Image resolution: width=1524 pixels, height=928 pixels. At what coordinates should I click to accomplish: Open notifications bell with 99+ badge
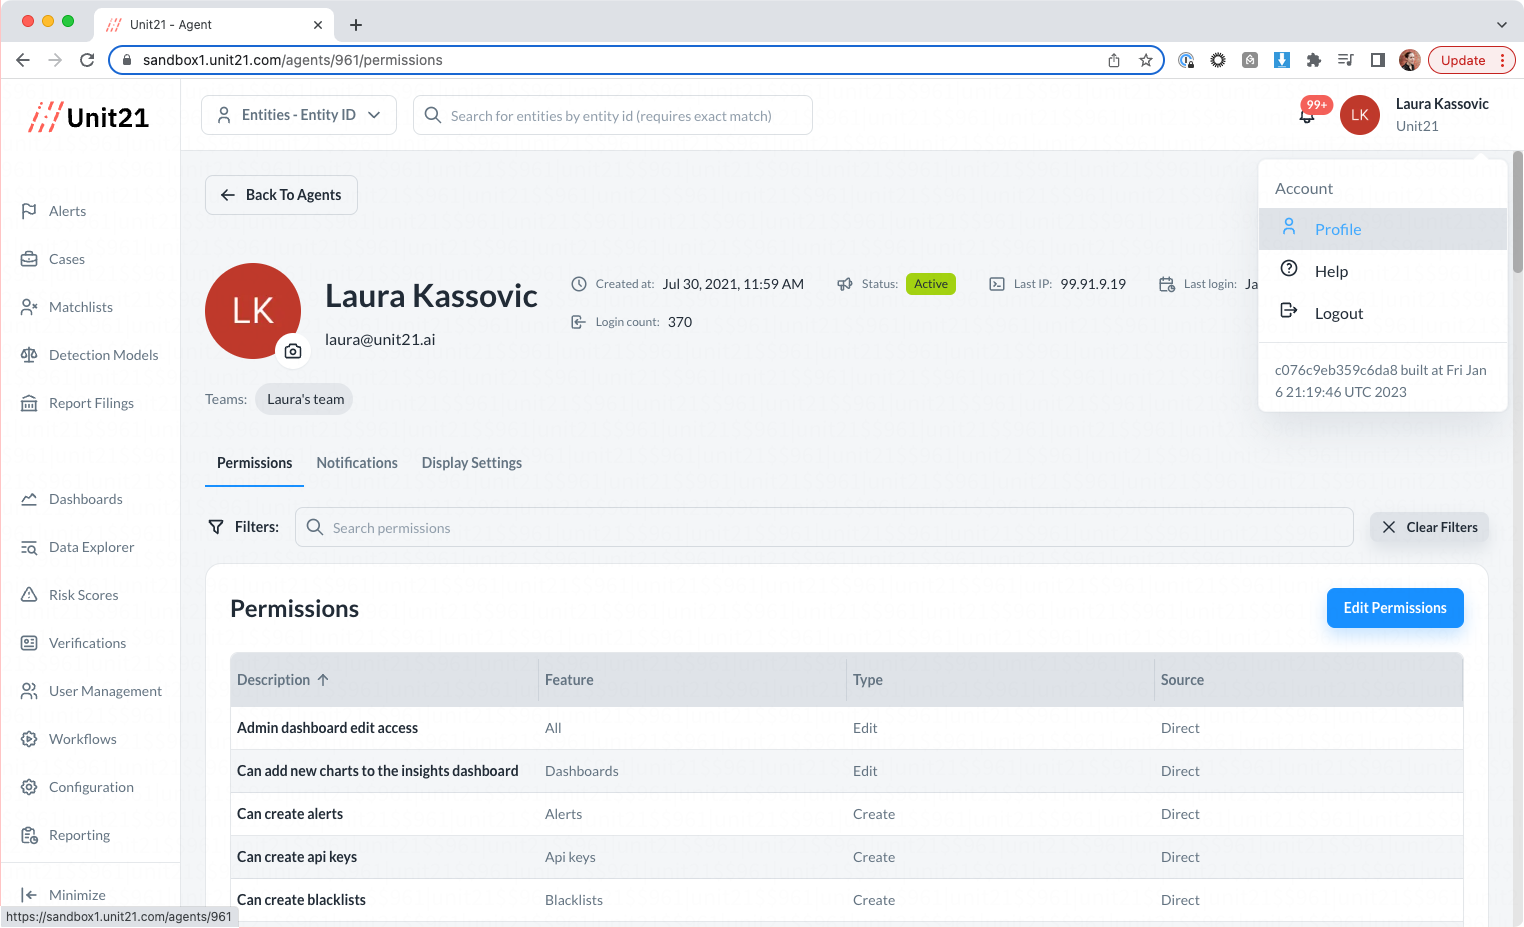1307,115
